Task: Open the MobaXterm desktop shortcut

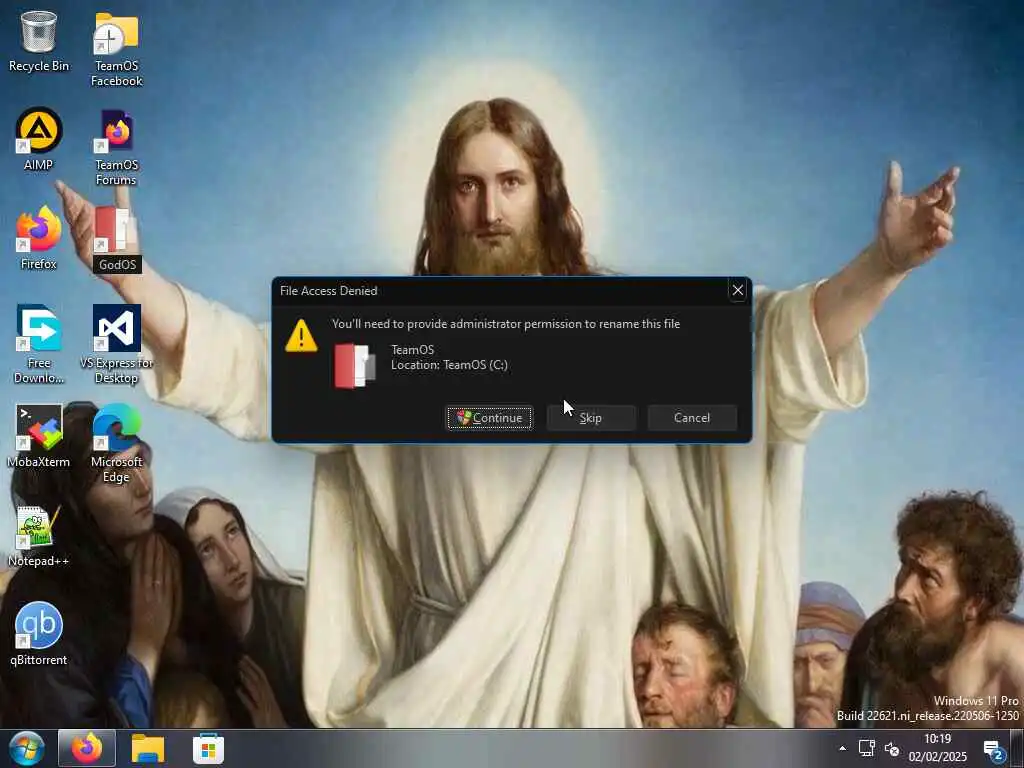Action: click(39, 436)
